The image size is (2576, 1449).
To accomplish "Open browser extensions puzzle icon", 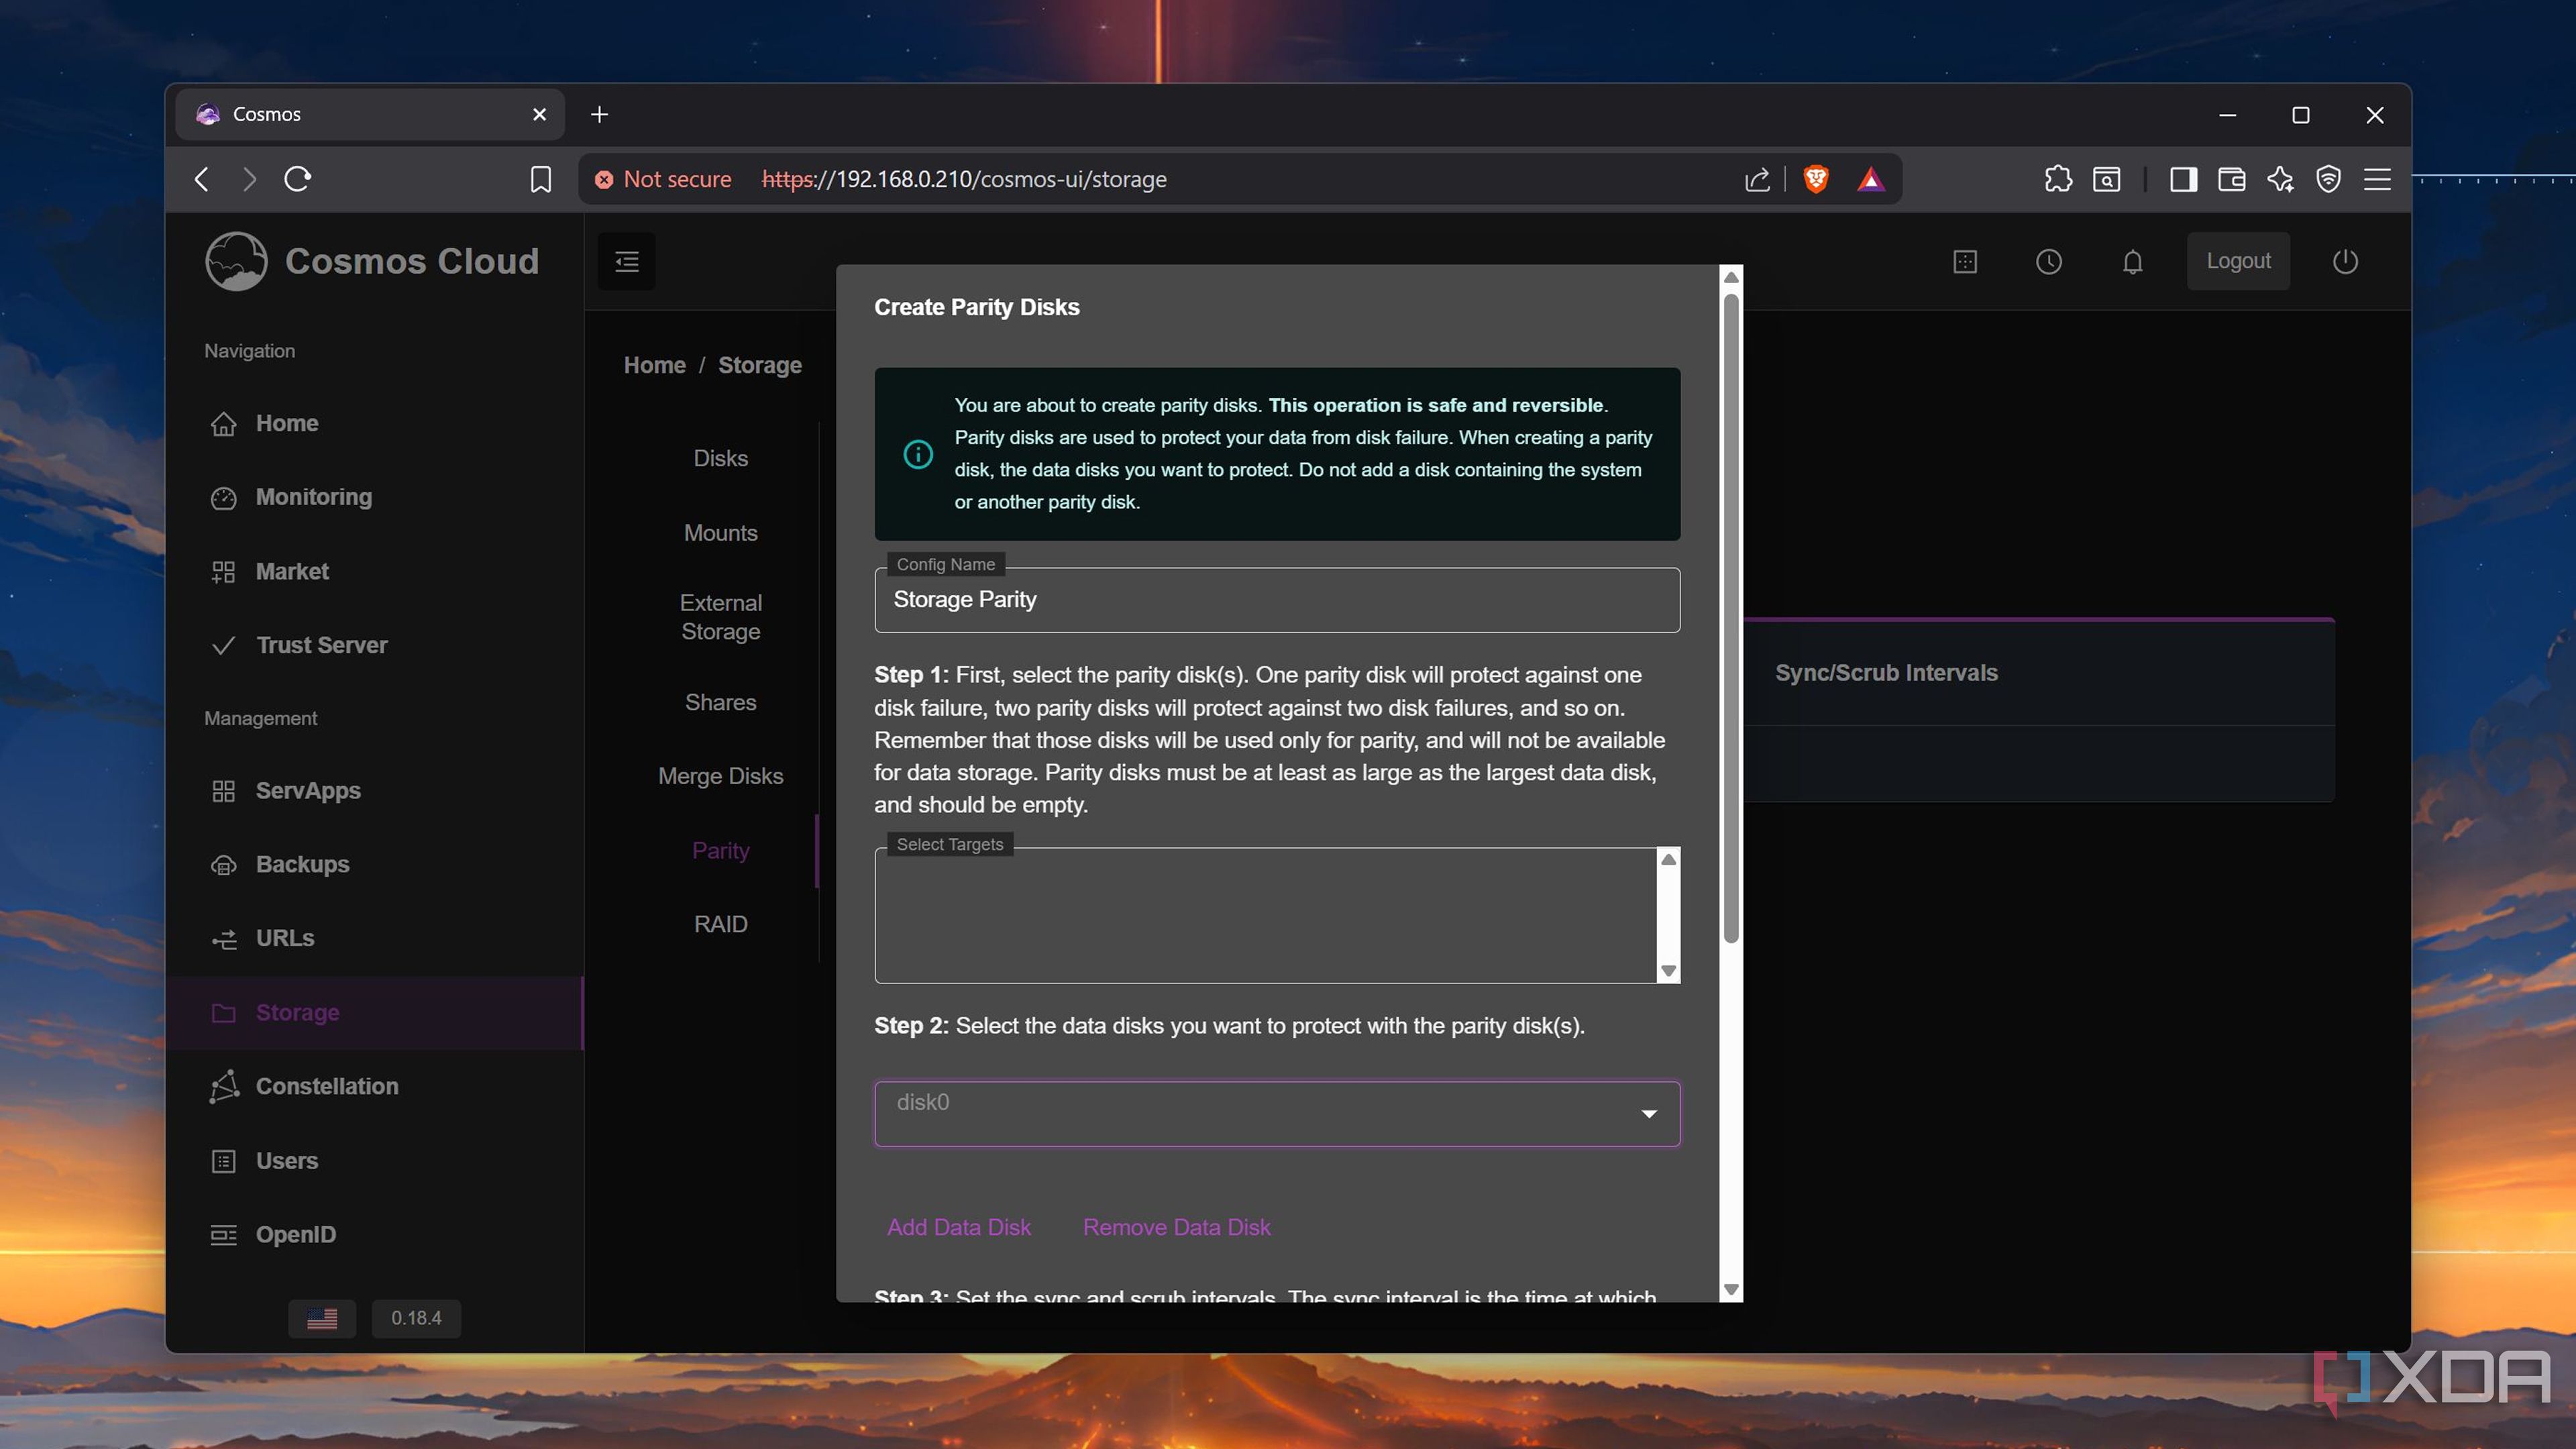I will tap(2058, 179).
